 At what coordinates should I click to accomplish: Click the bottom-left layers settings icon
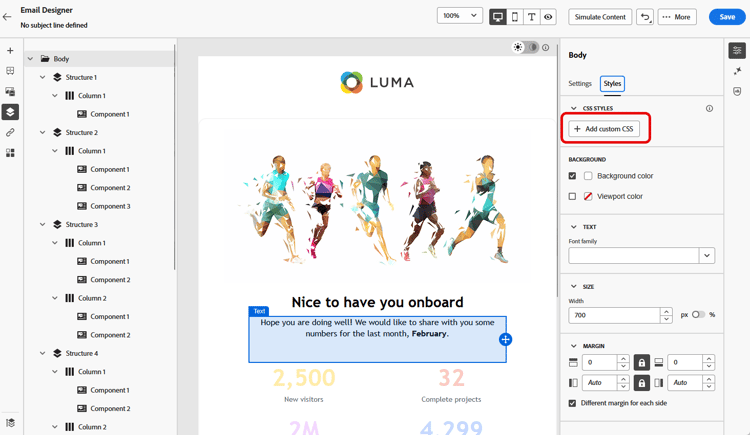click(10, 423)
